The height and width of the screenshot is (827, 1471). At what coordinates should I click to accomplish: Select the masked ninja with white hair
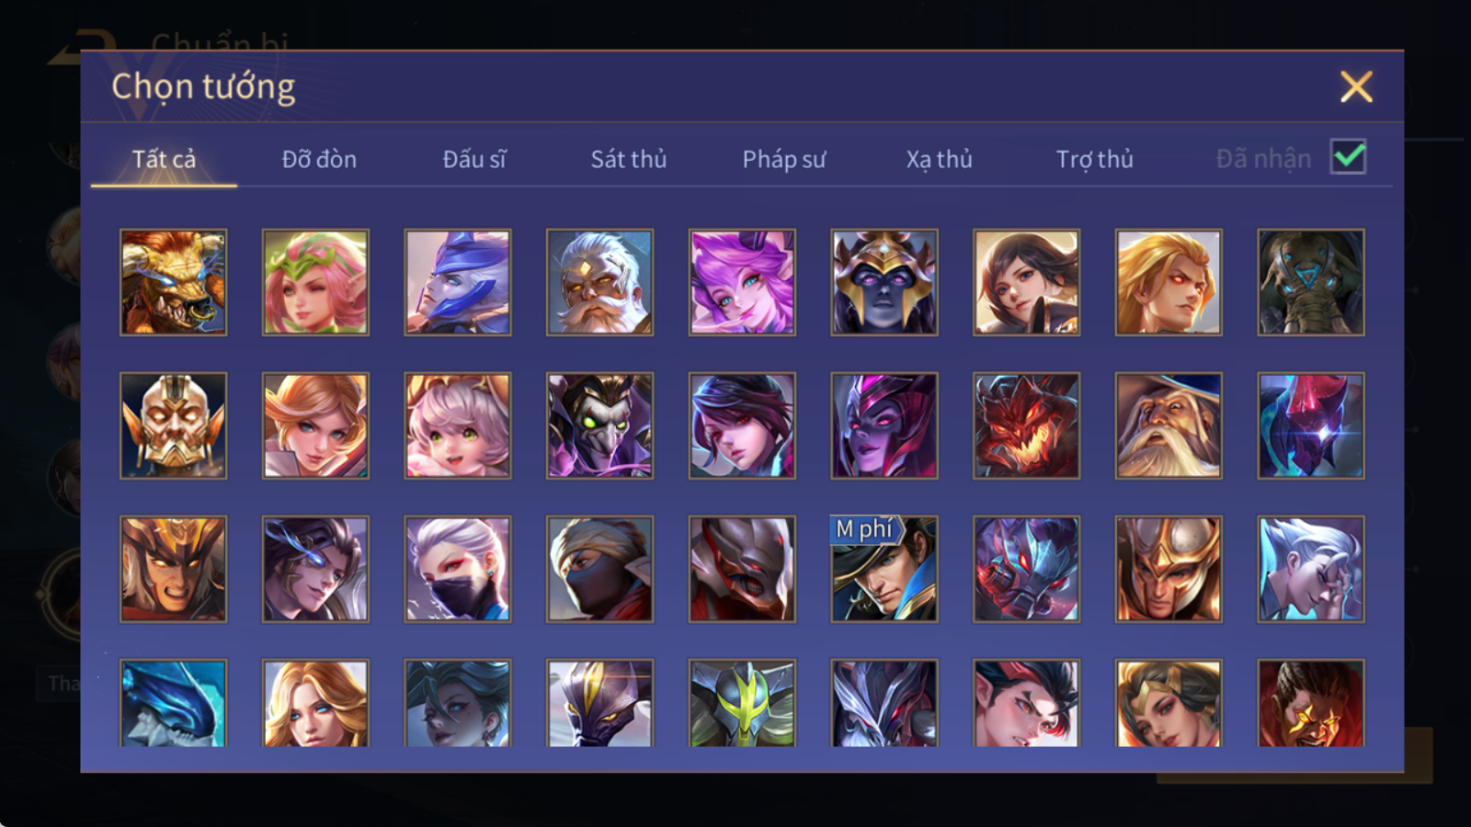coord(457,569)
